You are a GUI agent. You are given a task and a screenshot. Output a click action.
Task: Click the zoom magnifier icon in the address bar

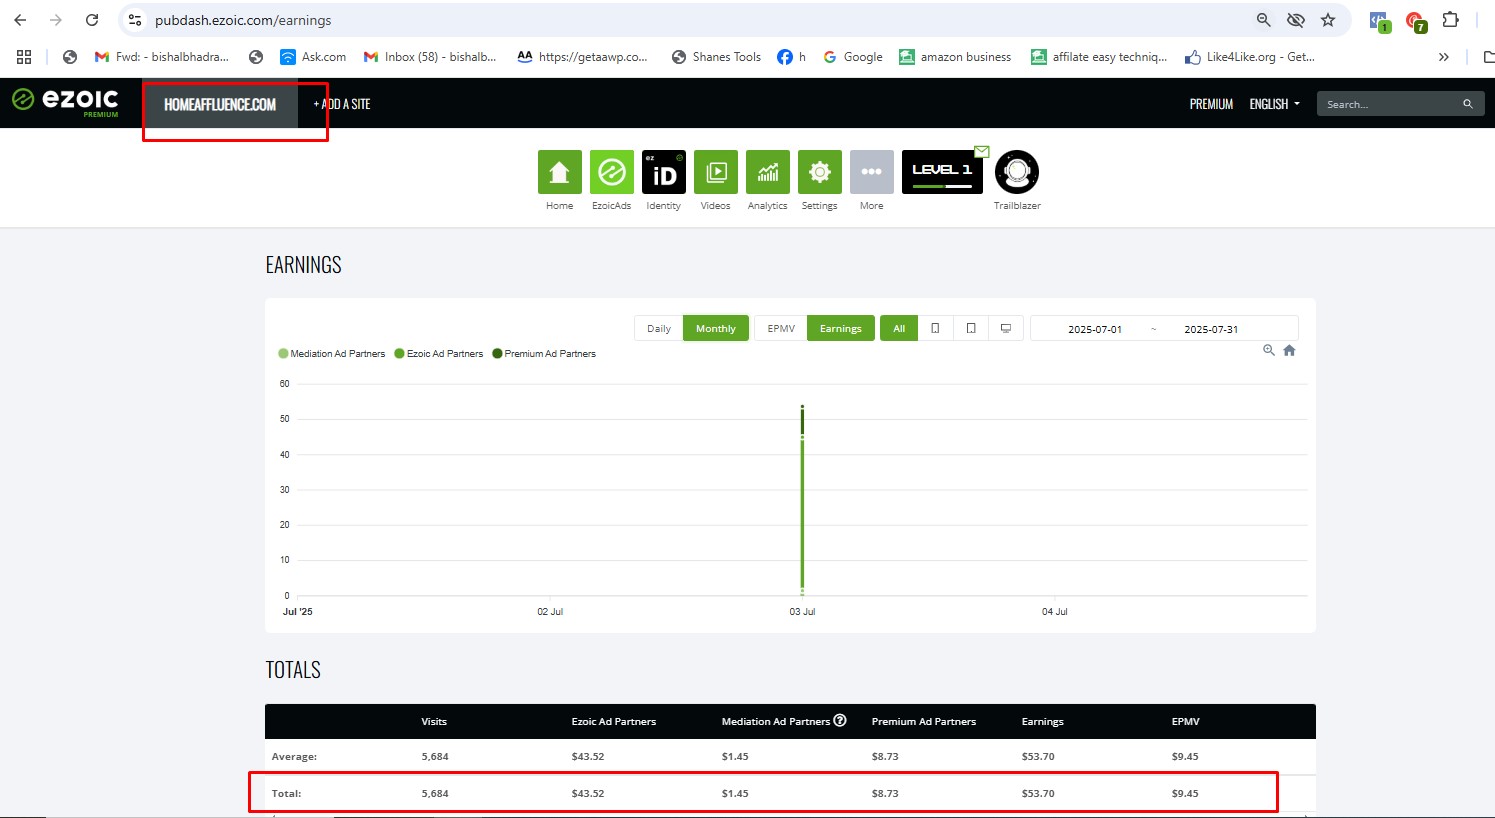[1264, 20]
